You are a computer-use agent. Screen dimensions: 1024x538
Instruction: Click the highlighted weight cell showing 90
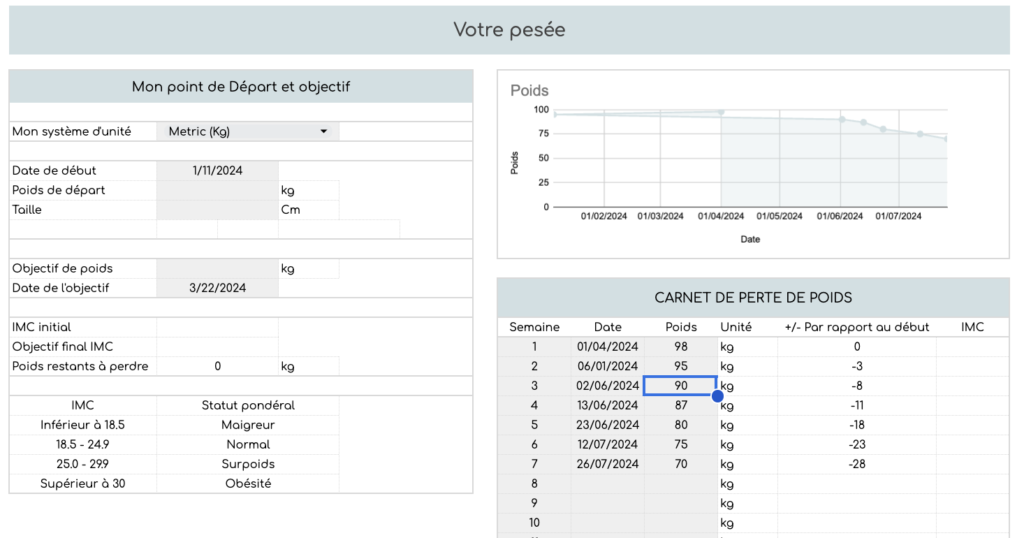pos(680,385)
